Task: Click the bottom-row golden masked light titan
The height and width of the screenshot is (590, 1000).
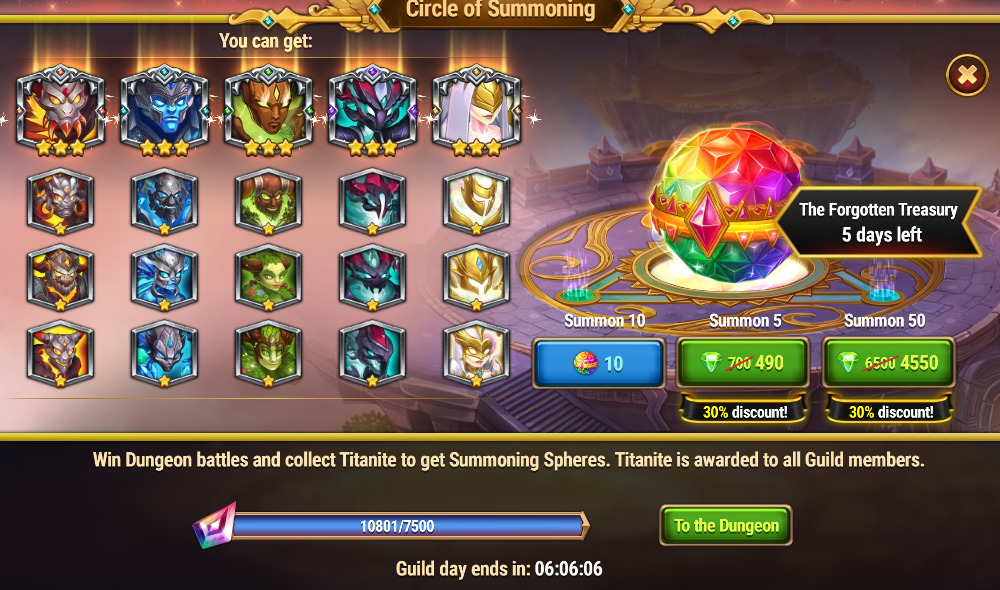Action: coord(476,354)
